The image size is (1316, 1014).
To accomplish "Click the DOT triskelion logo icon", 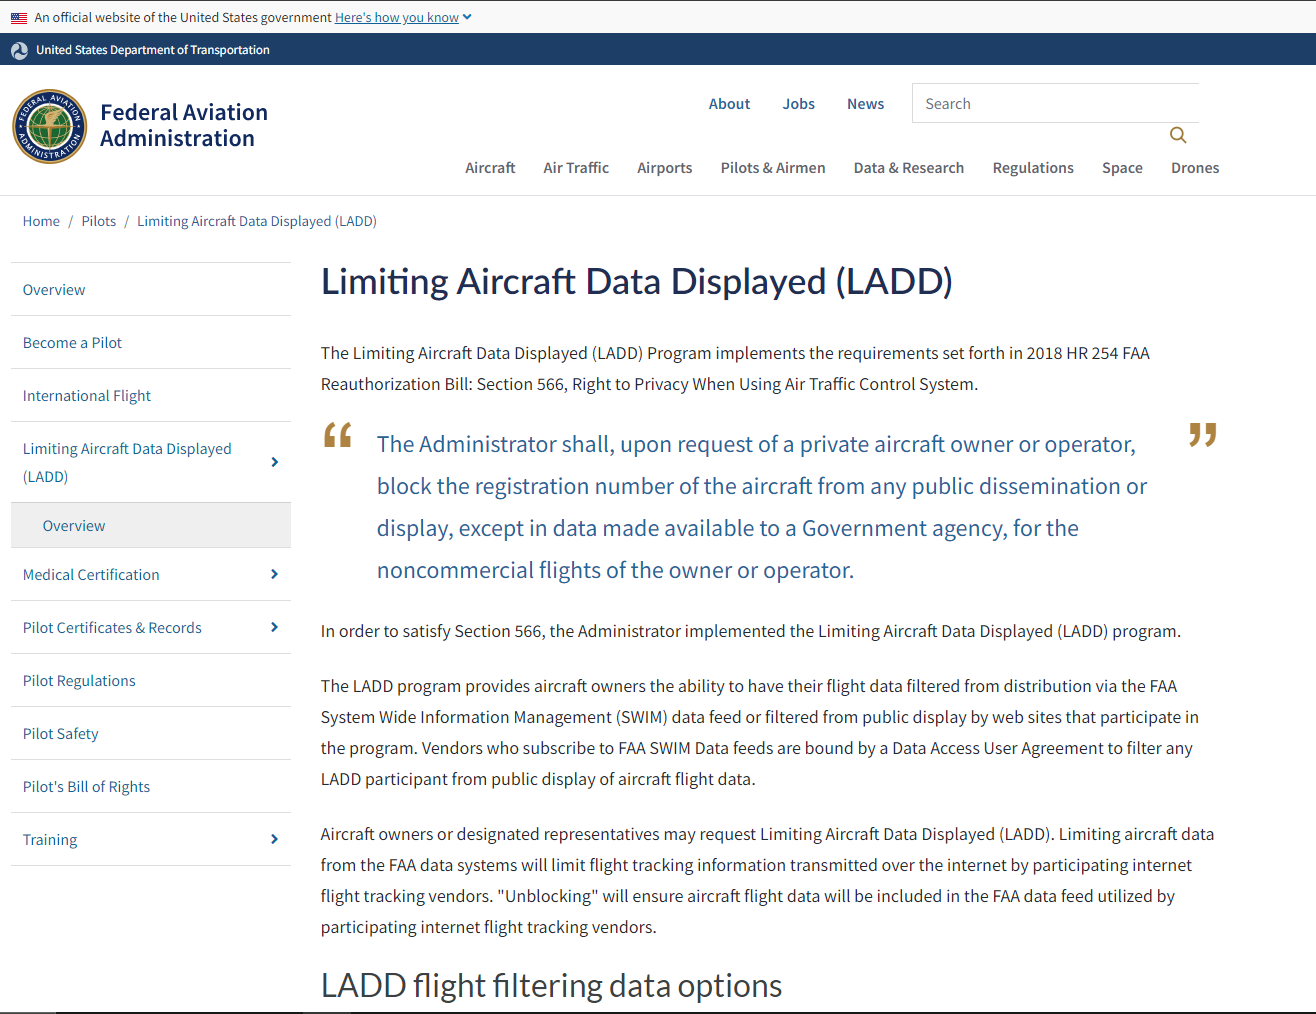I will click(x=19, y=50).
